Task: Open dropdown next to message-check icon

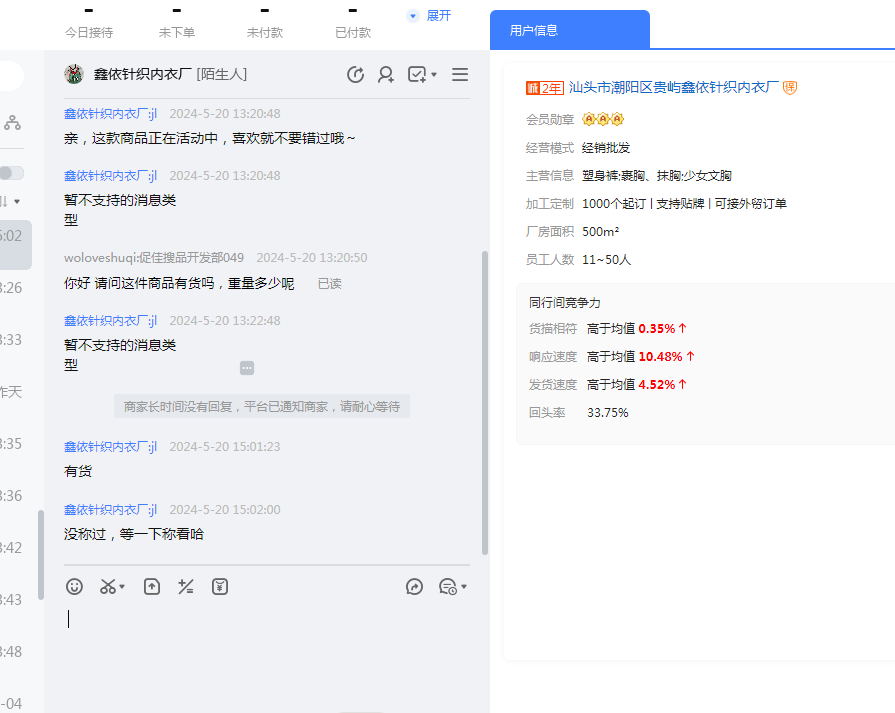Action: click(434, 75)
